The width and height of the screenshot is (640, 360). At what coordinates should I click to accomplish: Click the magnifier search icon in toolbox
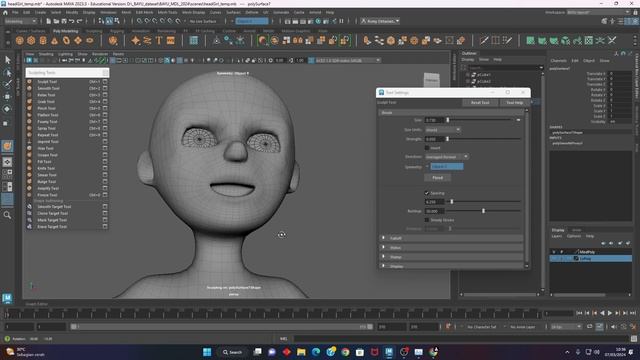7,215
